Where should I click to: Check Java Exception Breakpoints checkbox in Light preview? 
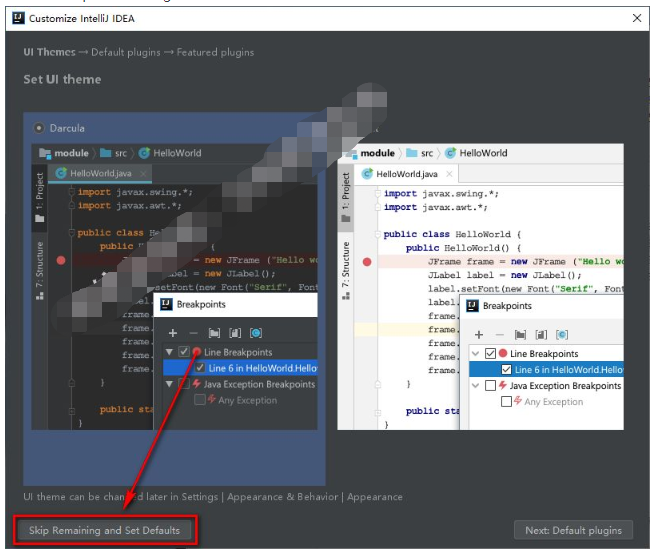[490, 385]
